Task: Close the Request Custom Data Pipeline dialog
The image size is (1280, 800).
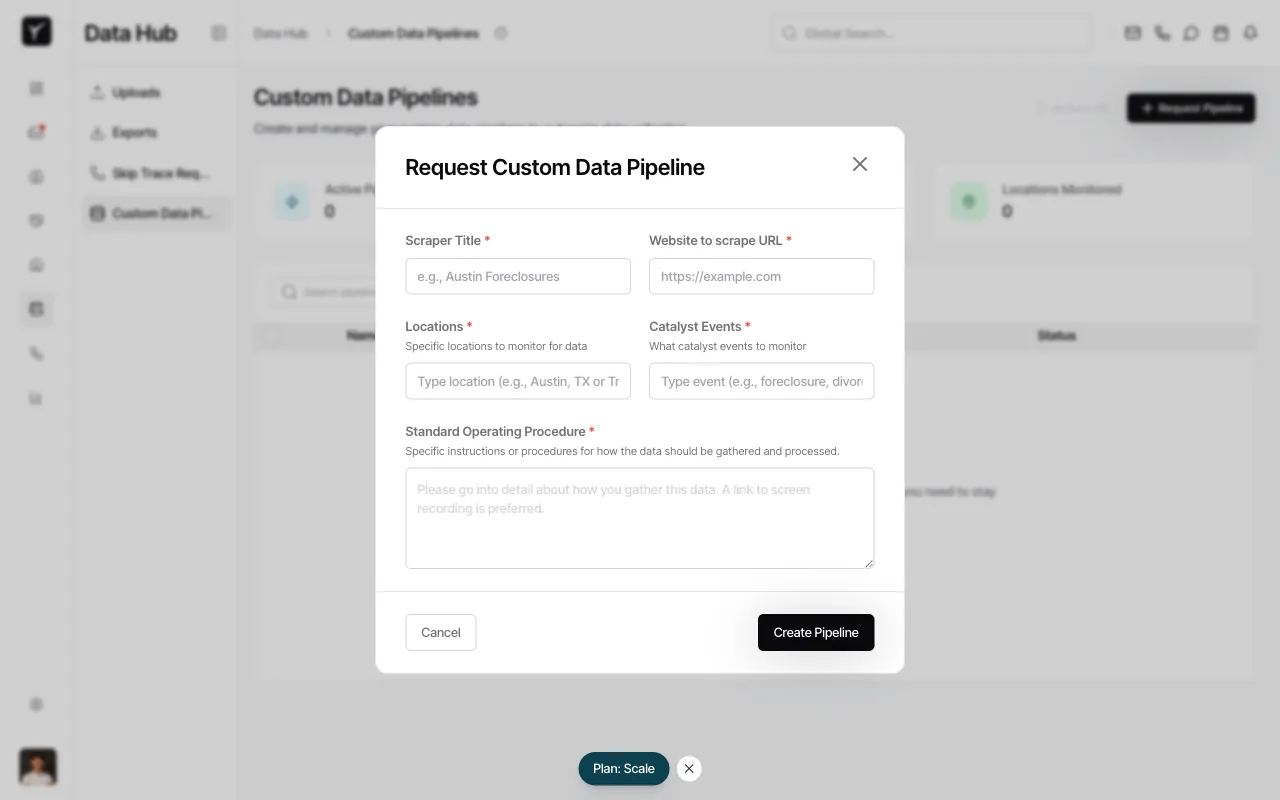Action: coord(859,164)
